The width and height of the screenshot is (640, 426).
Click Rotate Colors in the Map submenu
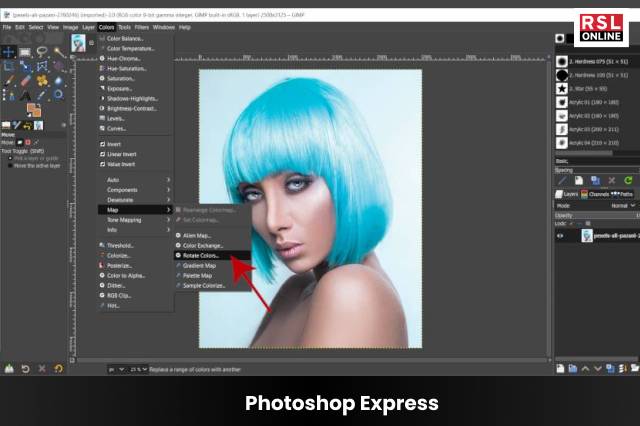212,255
